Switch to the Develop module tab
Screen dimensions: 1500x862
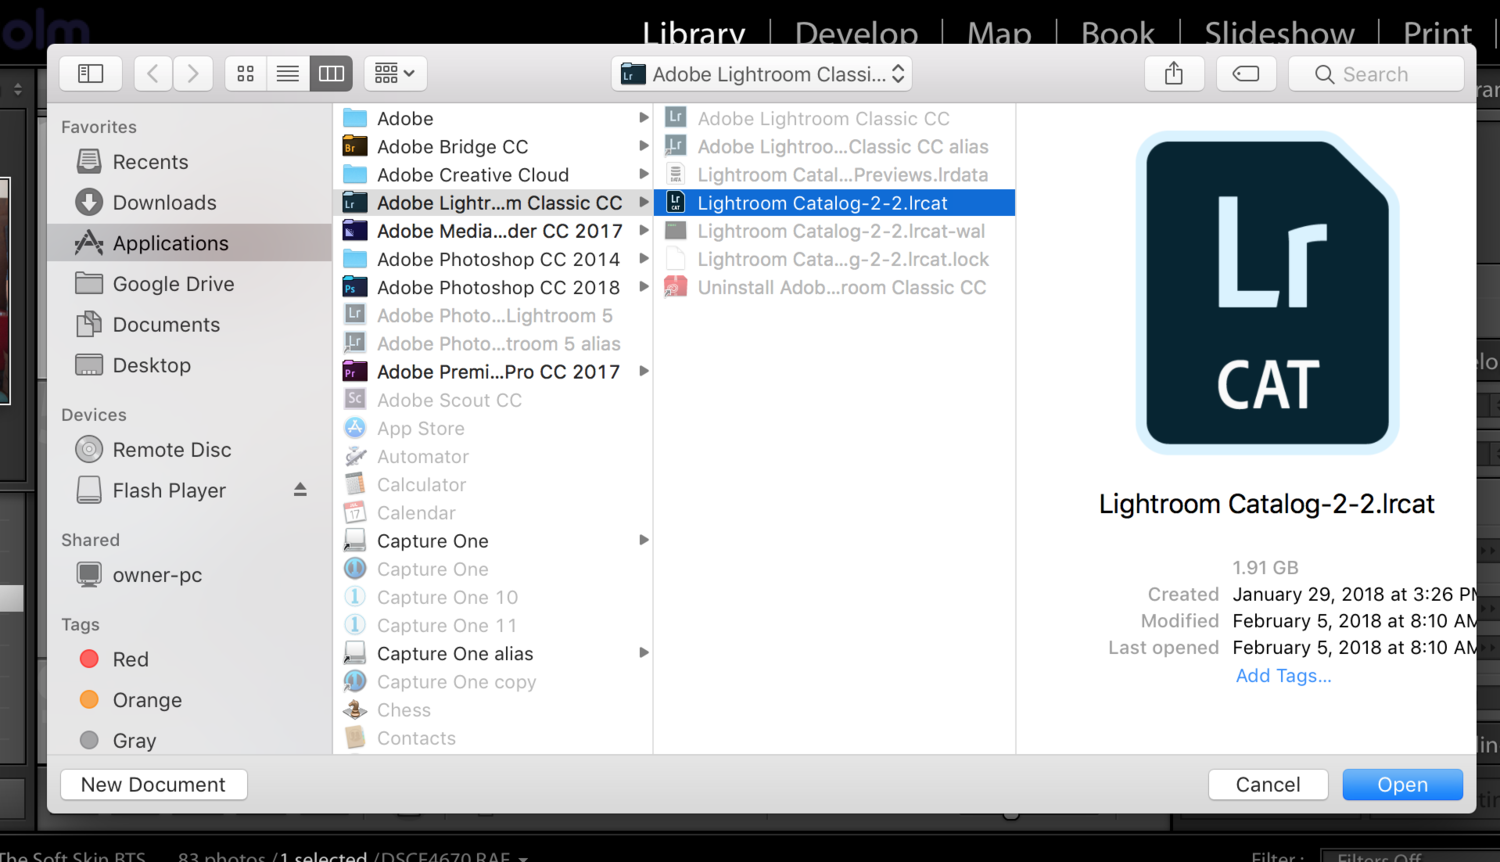click(x=856, y=32)
